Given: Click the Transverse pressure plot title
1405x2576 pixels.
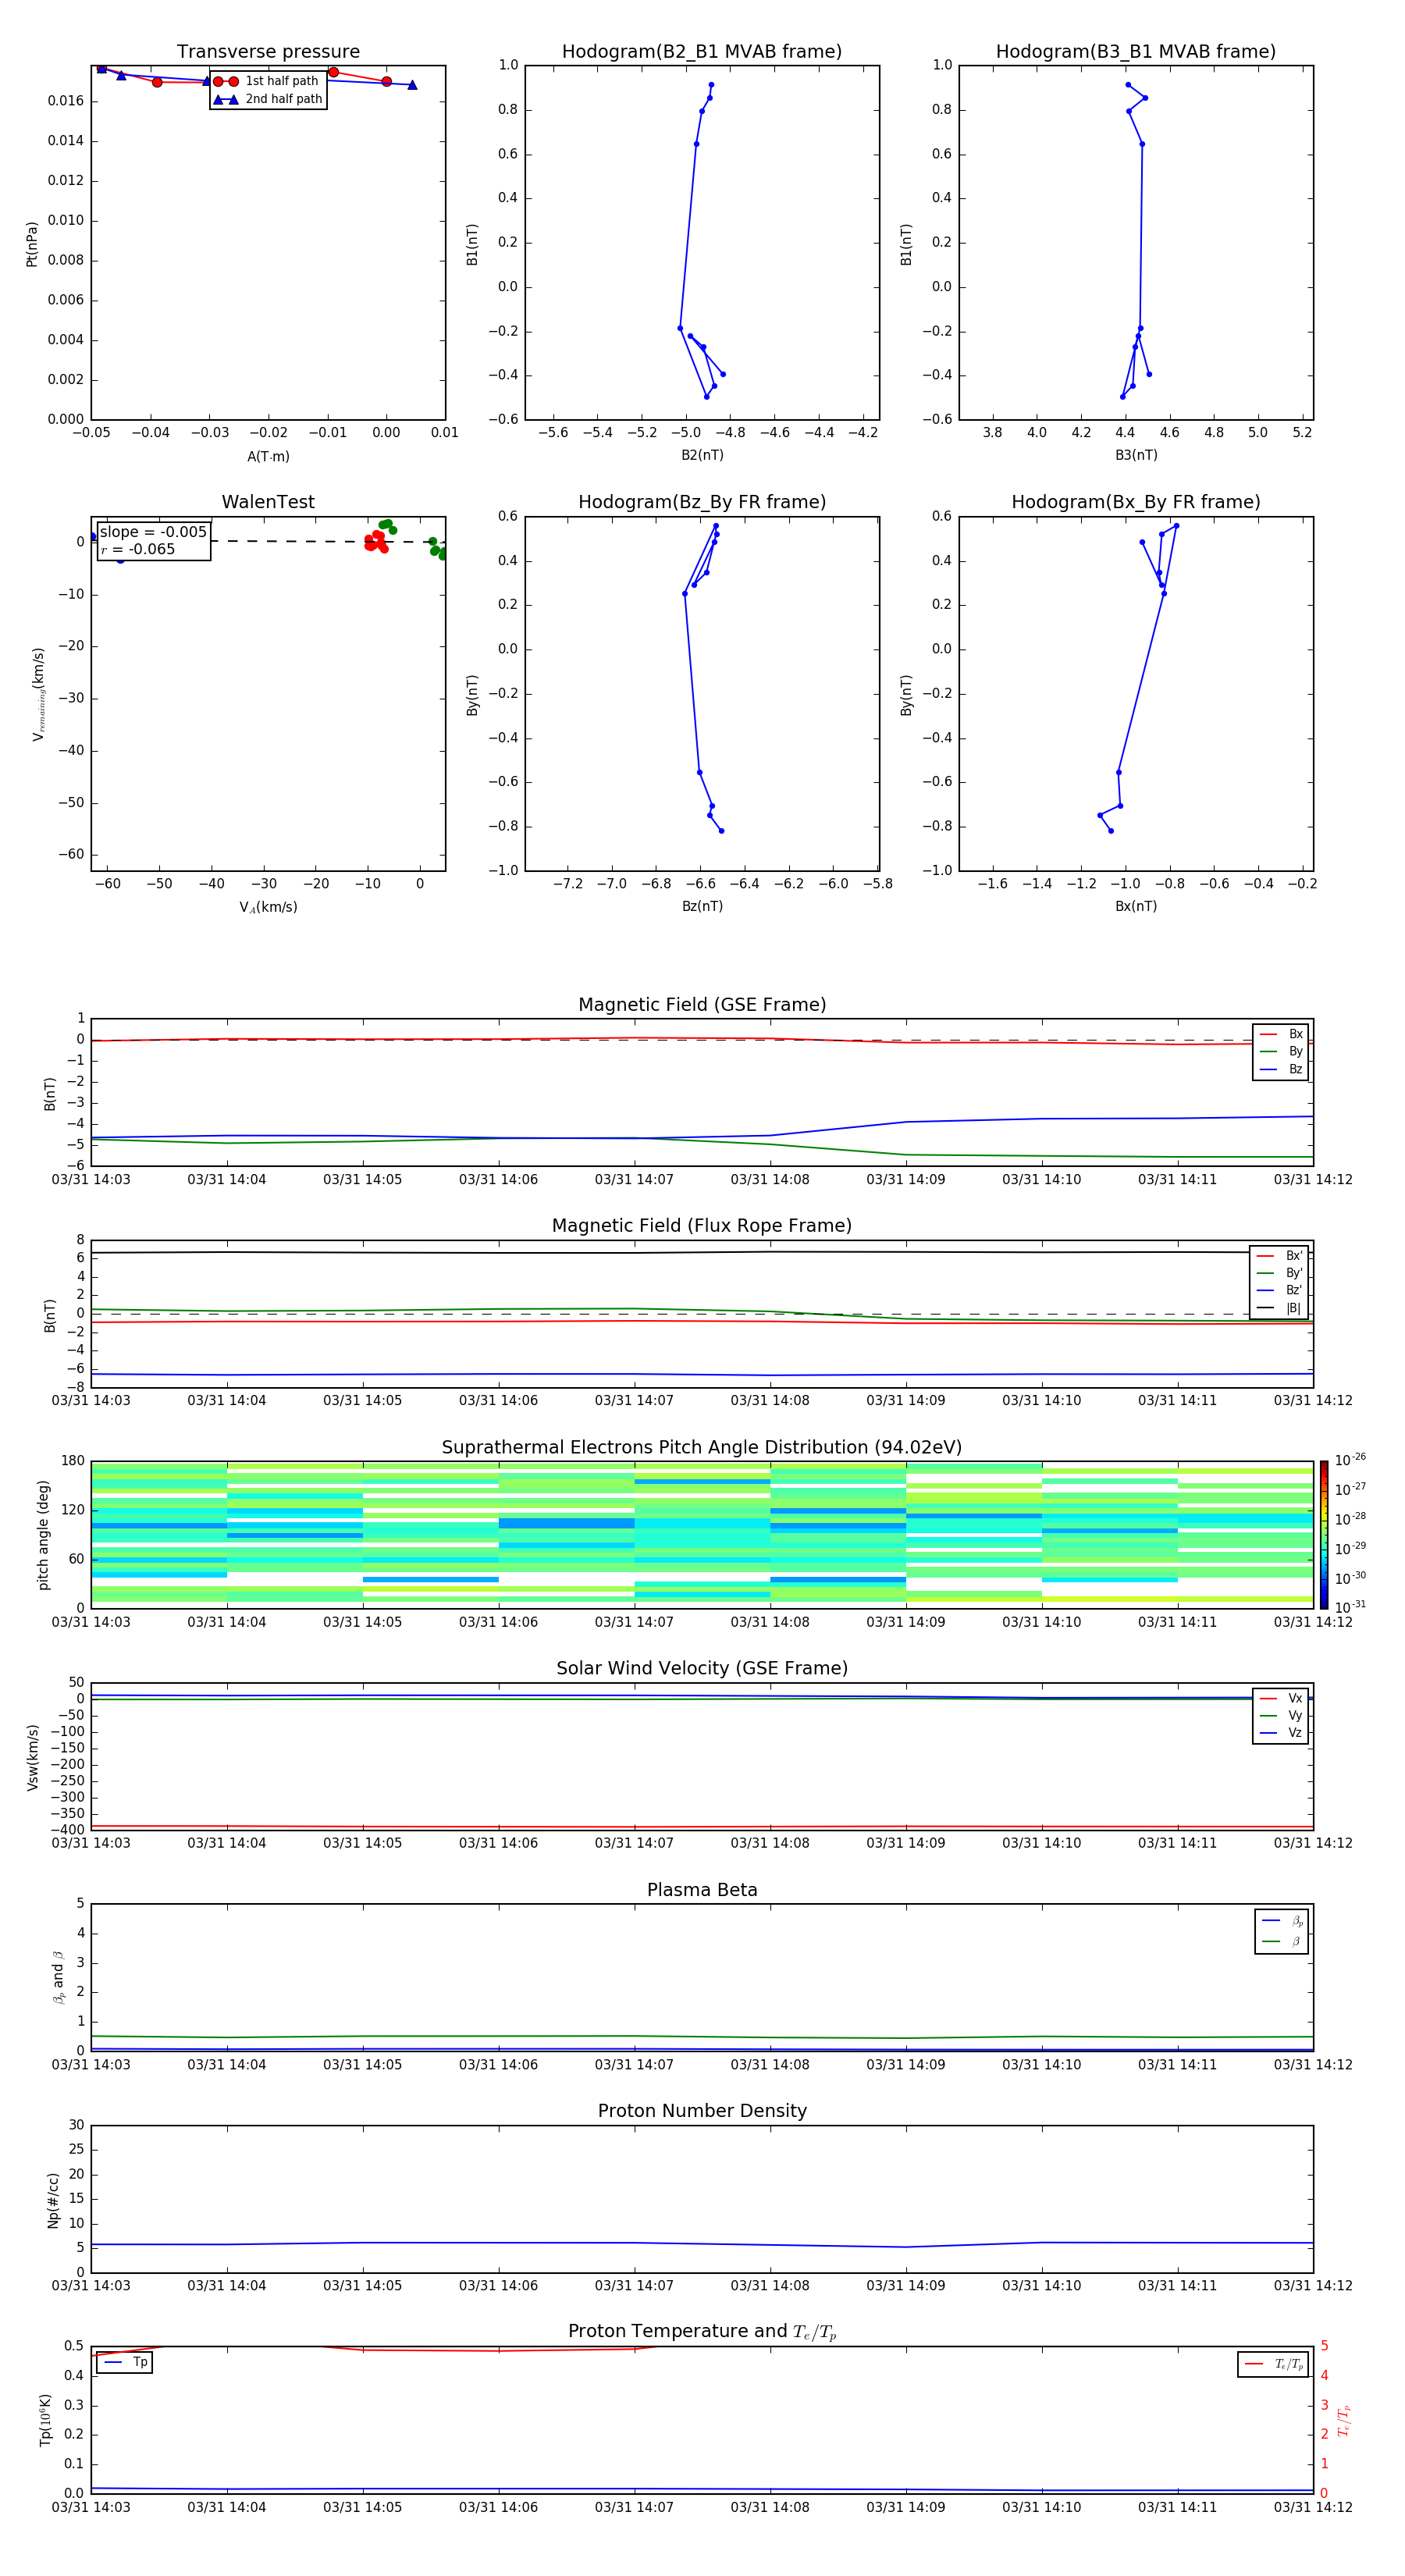Looking at the screenshot, I should (x=268, y=52).
